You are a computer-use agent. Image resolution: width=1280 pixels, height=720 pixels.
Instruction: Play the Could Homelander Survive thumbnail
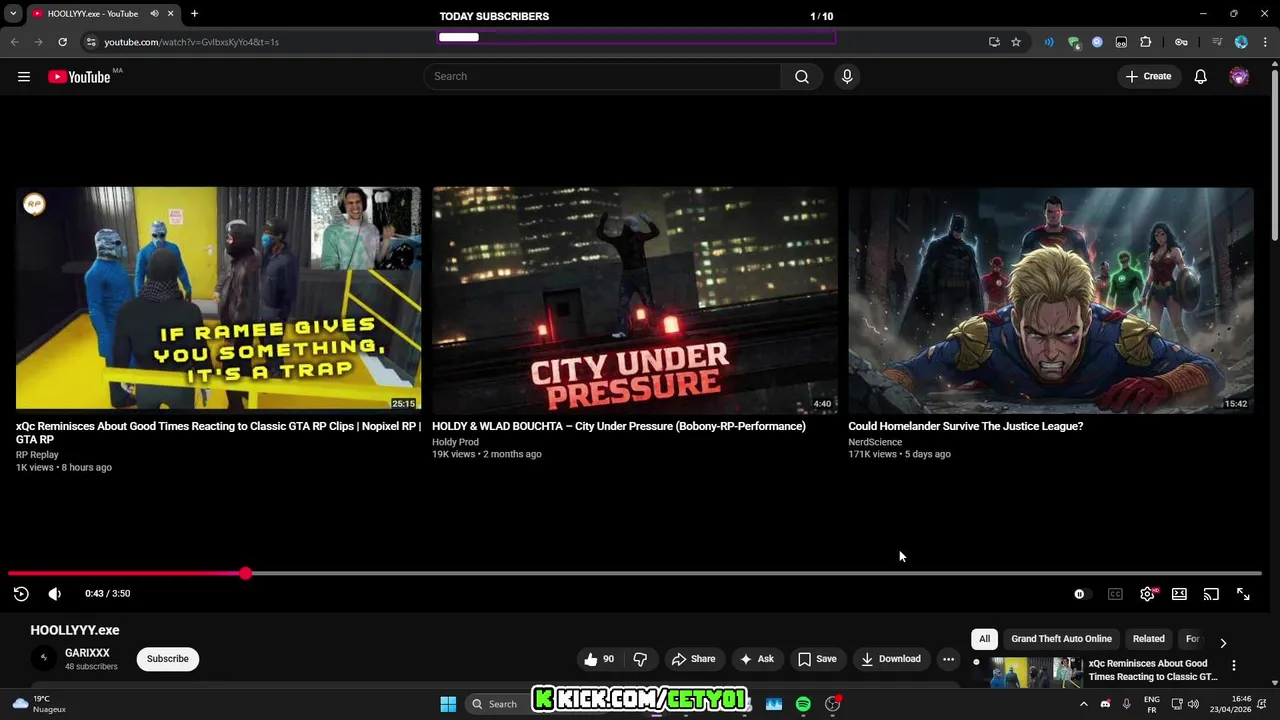(1051, 300)
